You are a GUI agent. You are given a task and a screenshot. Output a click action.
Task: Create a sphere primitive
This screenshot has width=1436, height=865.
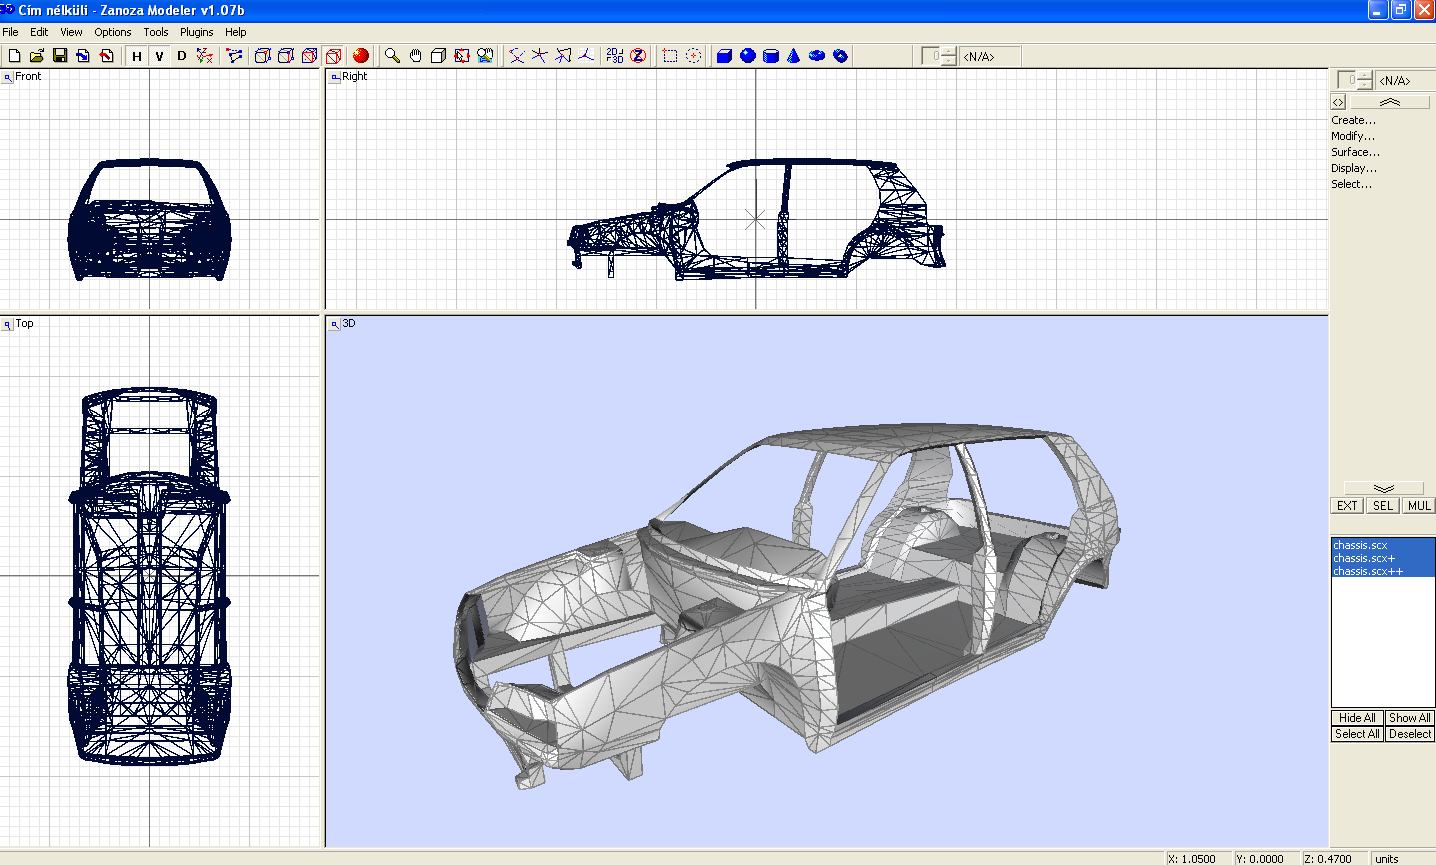(x=747, y=56)
